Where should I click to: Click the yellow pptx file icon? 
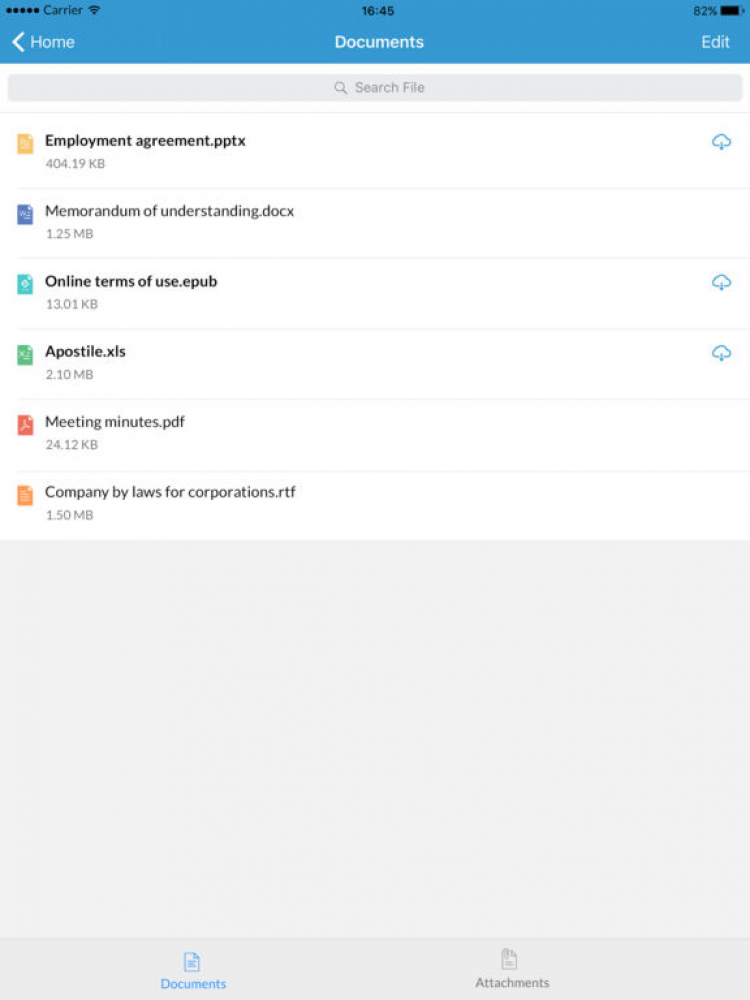25,144
